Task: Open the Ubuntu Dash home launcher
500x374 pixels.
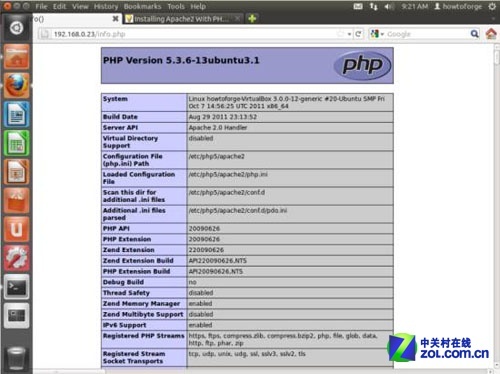Action: click(16, 28)
